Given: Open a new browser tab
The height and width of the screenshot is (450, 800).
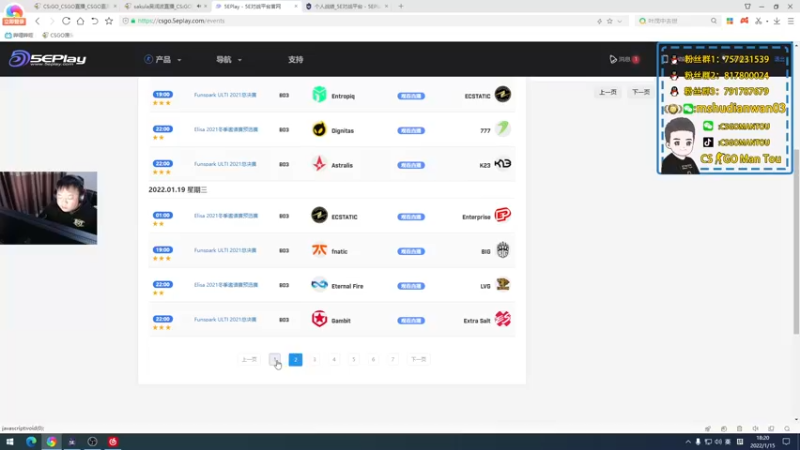Looking at the screenshot, I should pos(401,7).
